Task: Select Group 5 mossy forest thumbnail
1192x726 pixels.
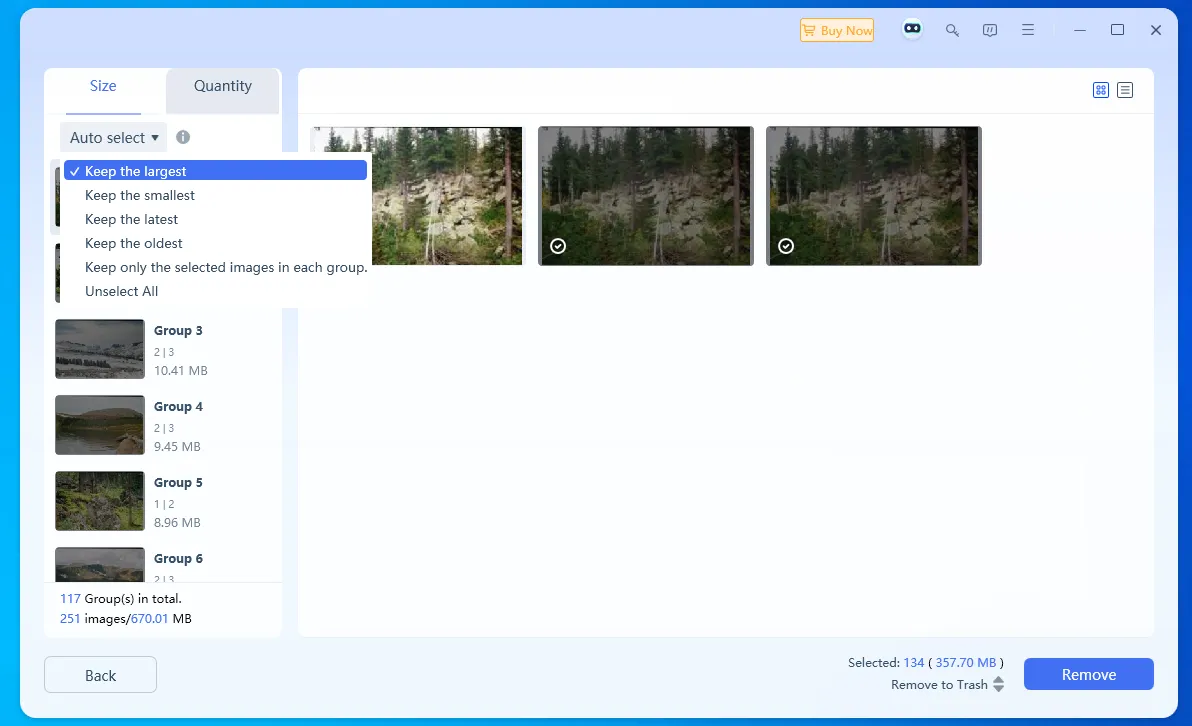Action: pyautogui.click(x=100, y=501)
